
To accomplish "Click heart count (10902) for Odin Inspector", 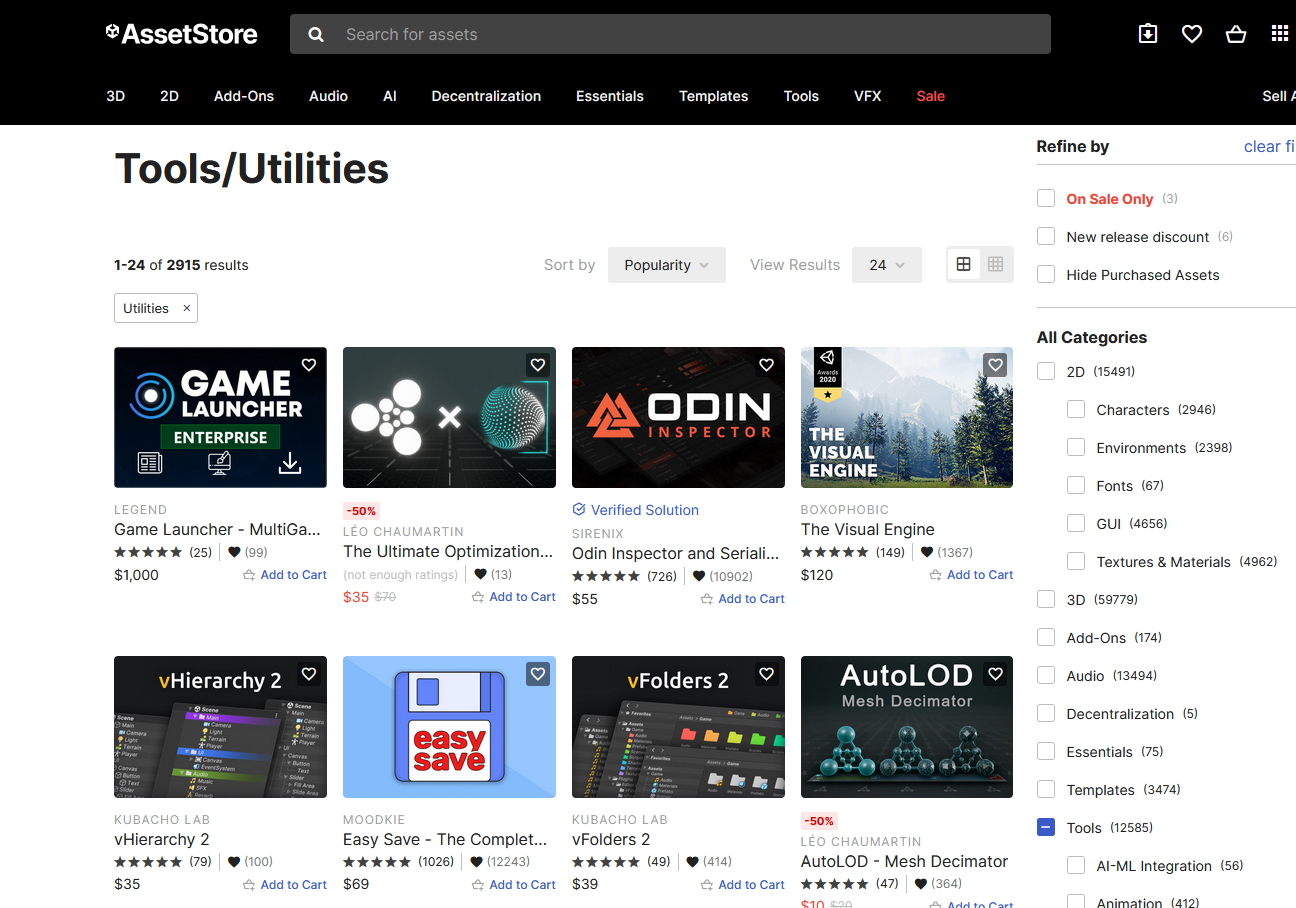I will tap(722, 576).
